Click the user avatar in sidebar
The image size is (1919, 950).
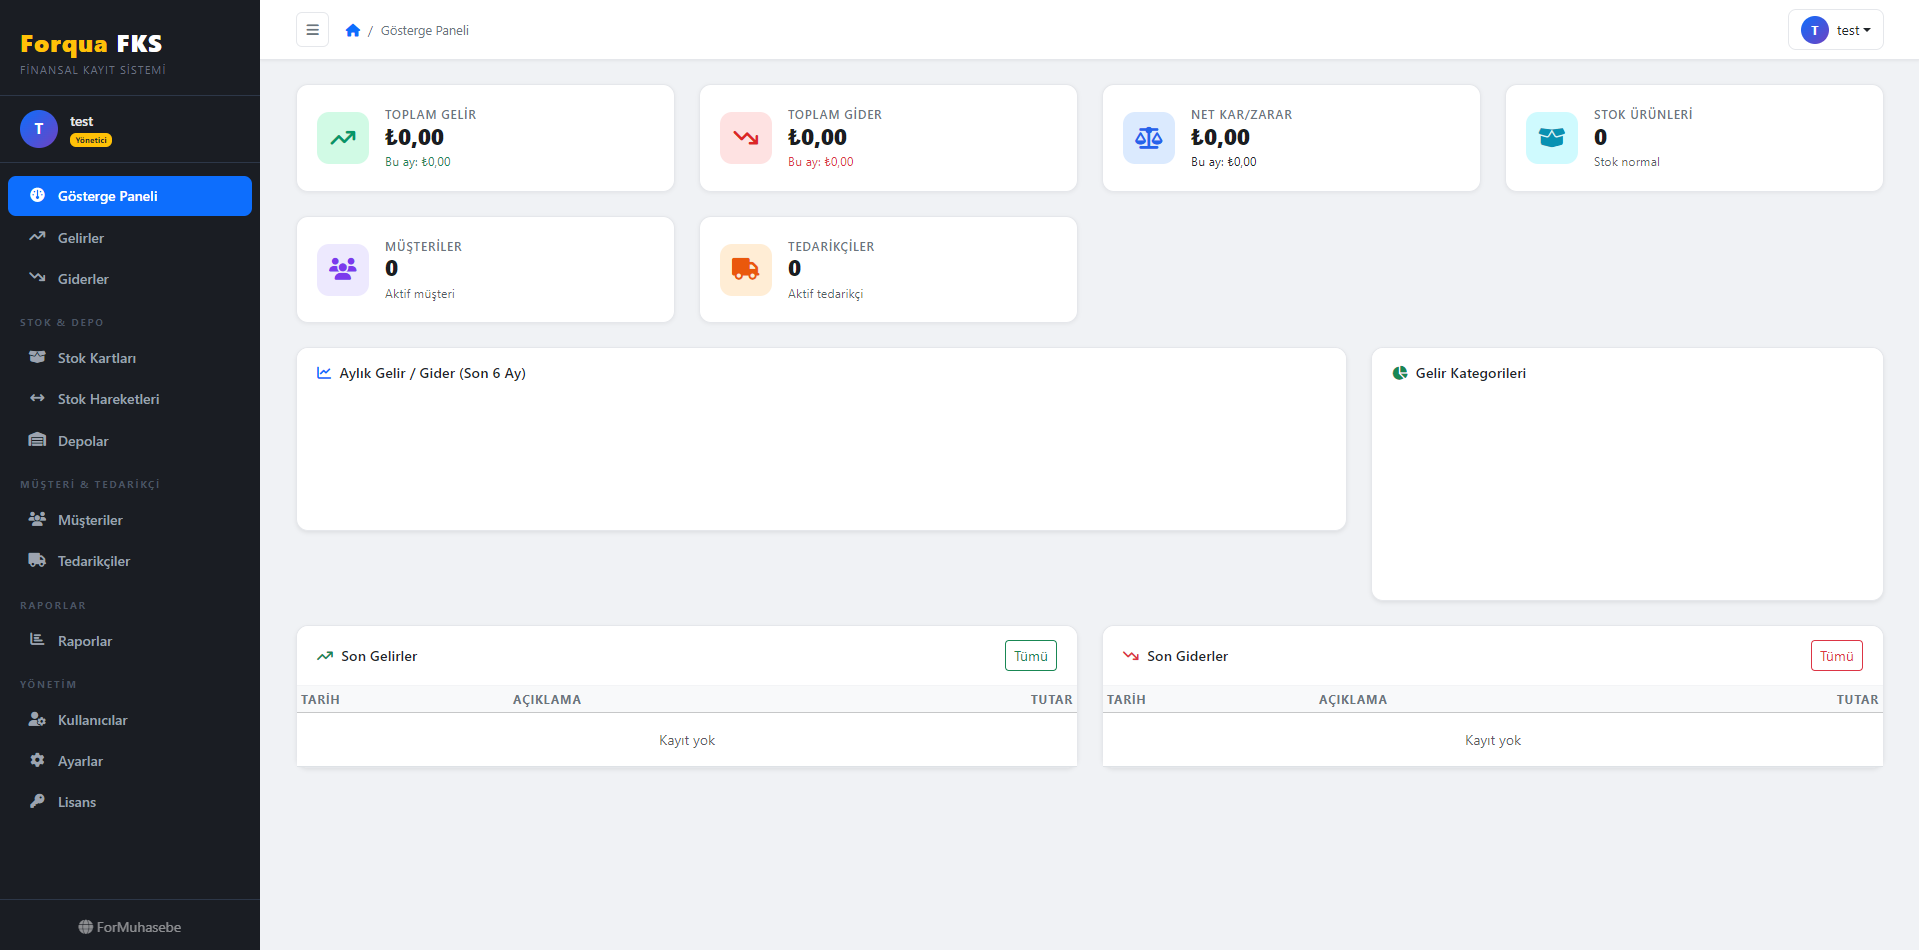coord(39,129)
